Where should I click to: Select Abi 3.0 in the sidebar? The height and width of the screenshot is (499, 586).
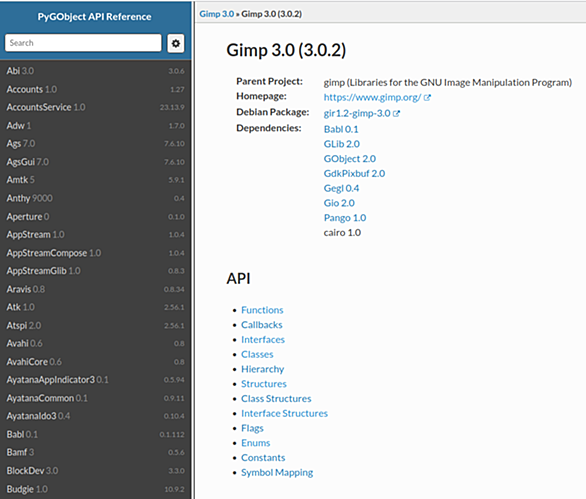[x=95, y=71]
